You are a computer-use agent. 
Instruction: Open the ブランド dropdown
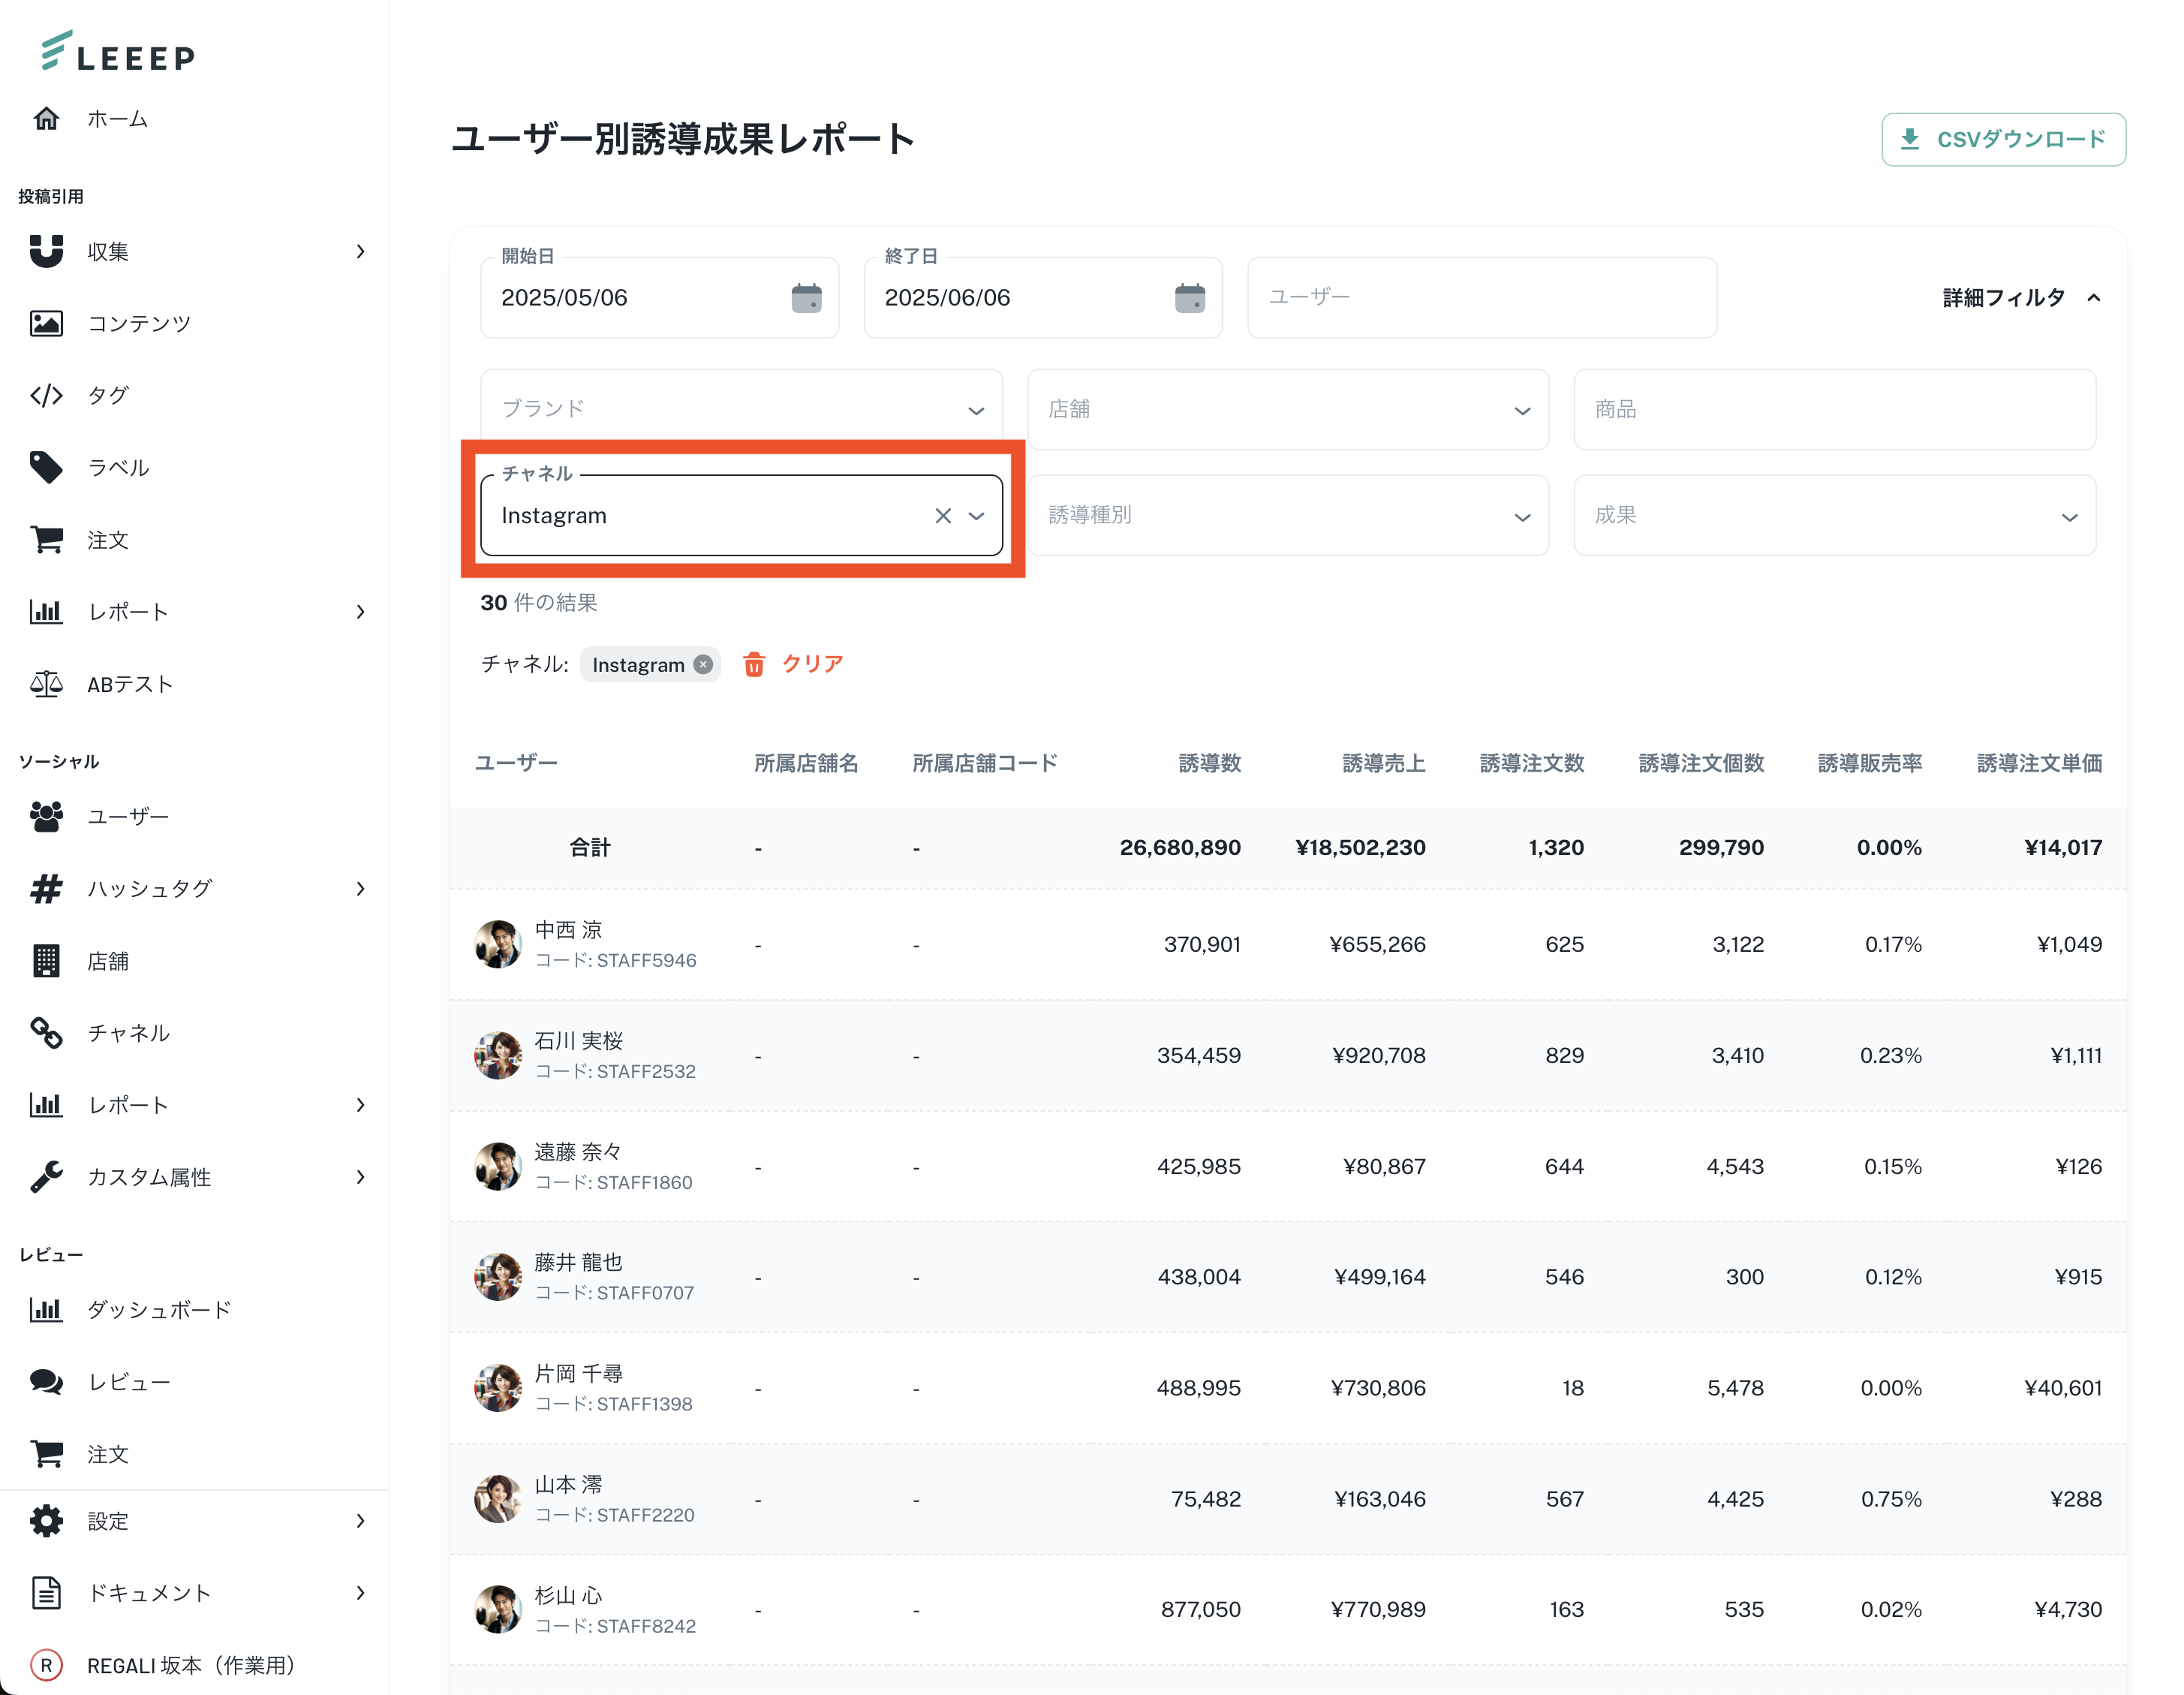(741, 409)
